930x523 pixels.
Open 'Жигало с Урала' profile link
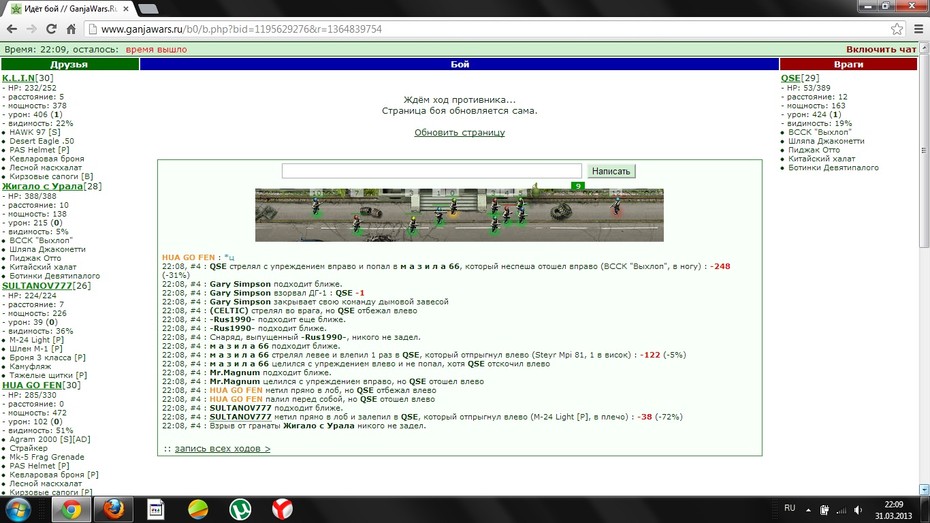[x=43, y=186]
